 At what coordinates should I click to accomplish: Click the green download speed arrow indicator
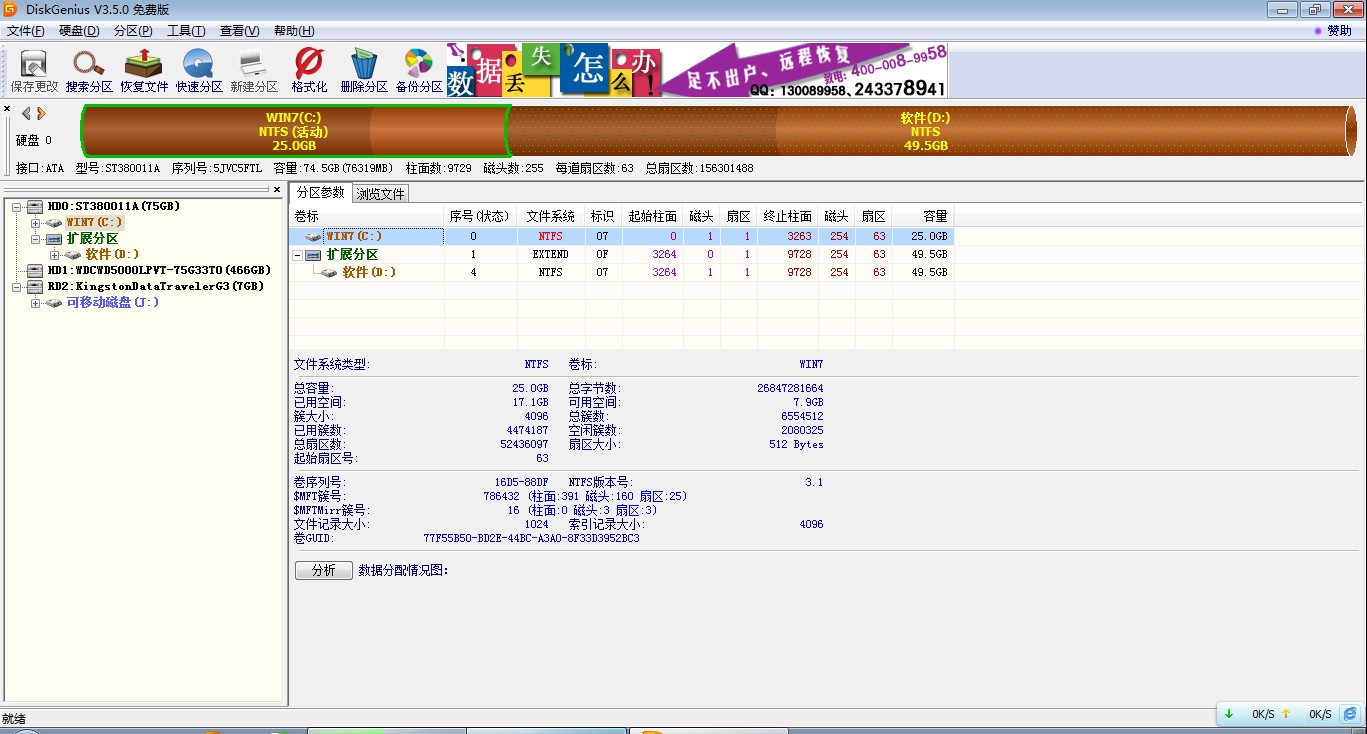(1228, 714)
